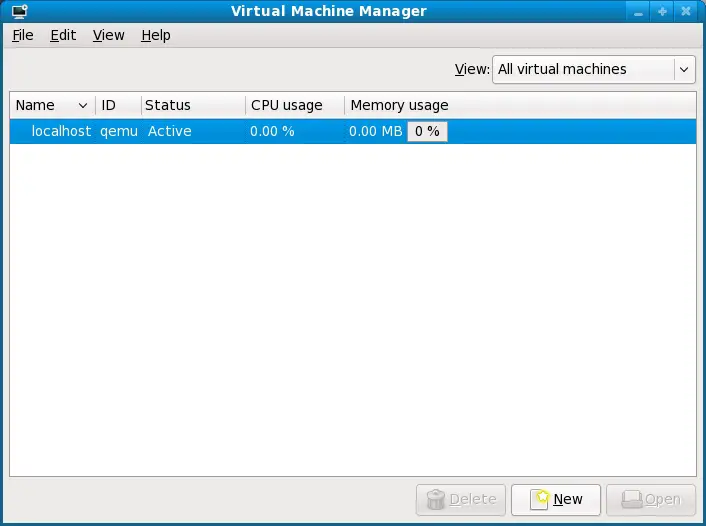Open the View menu
The image size is (706, 526).
click(x=108, y=35)
